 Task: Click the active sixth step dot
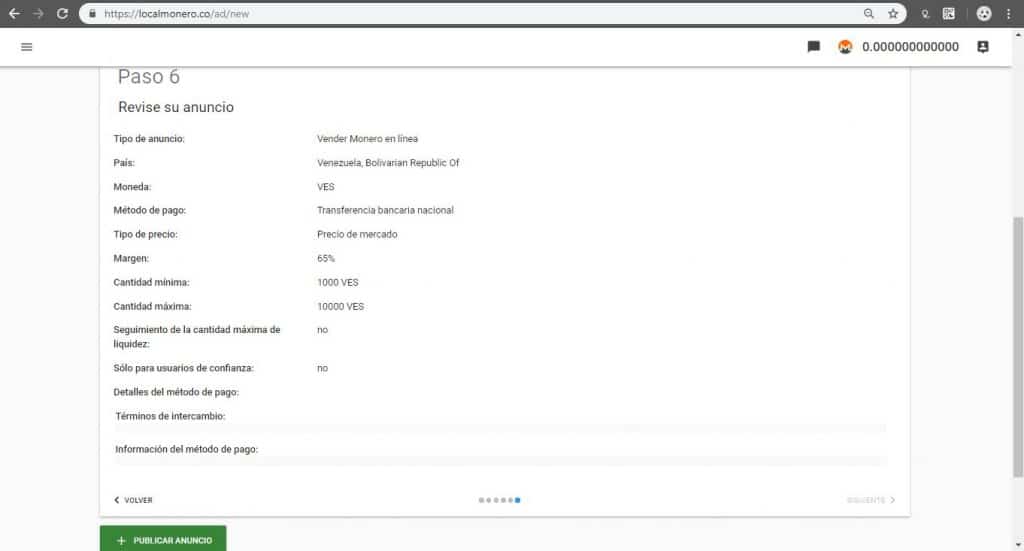pos(517,500)
